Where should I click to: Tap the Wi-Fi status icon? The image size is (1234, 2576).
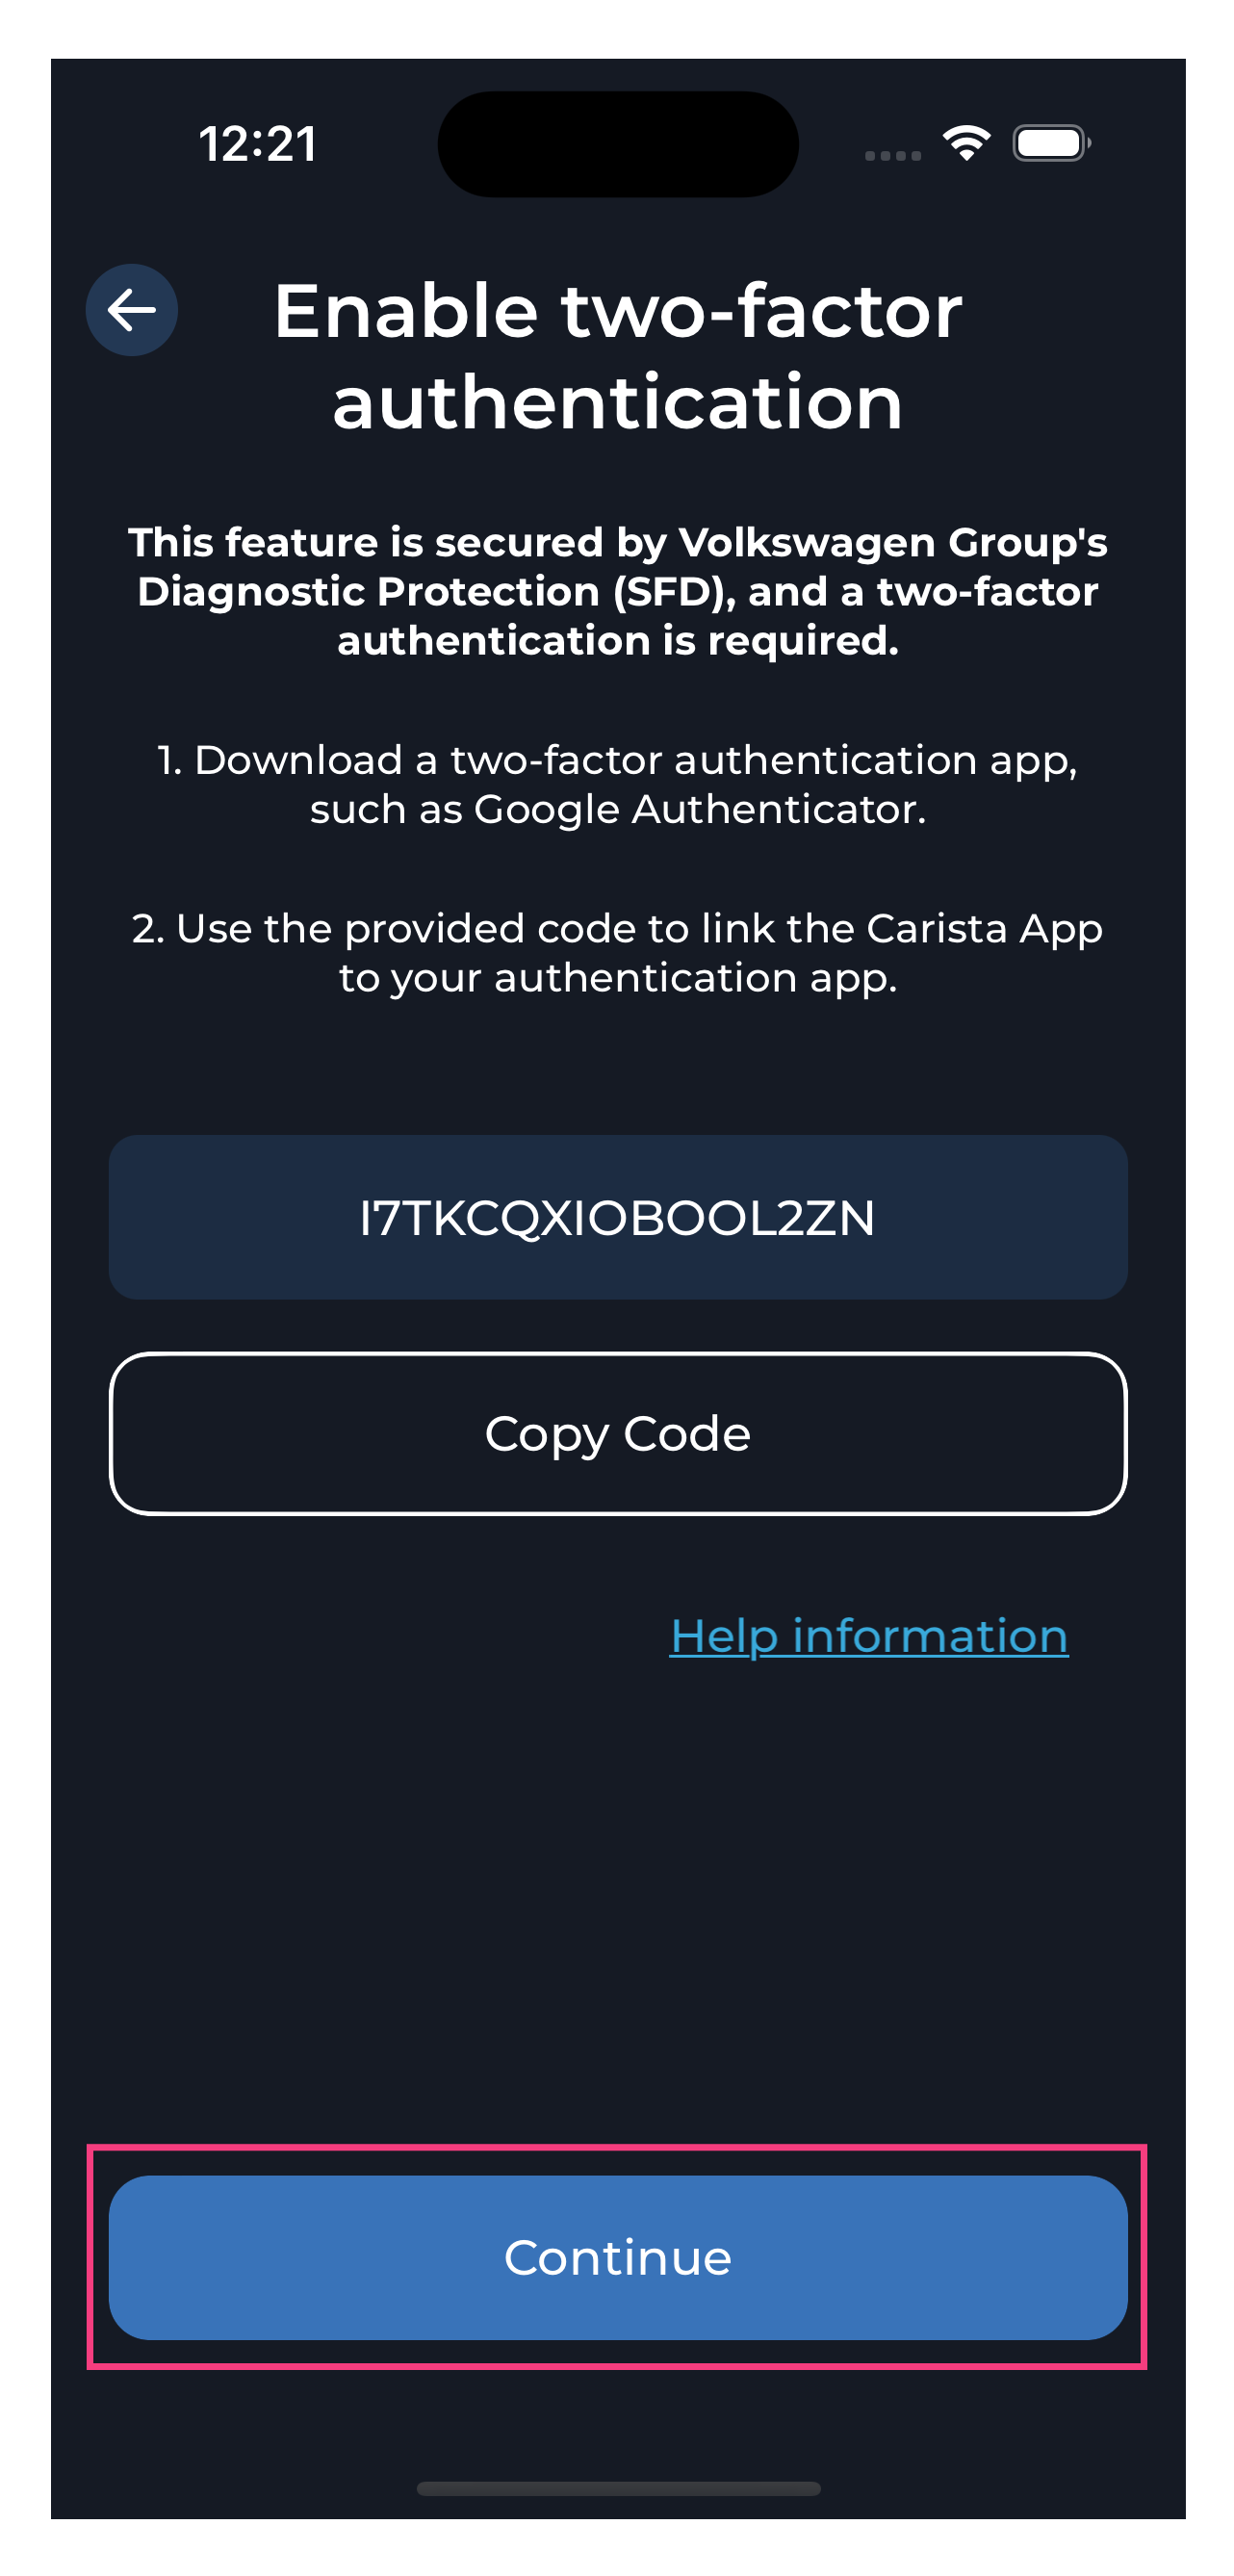pos(965,143)
